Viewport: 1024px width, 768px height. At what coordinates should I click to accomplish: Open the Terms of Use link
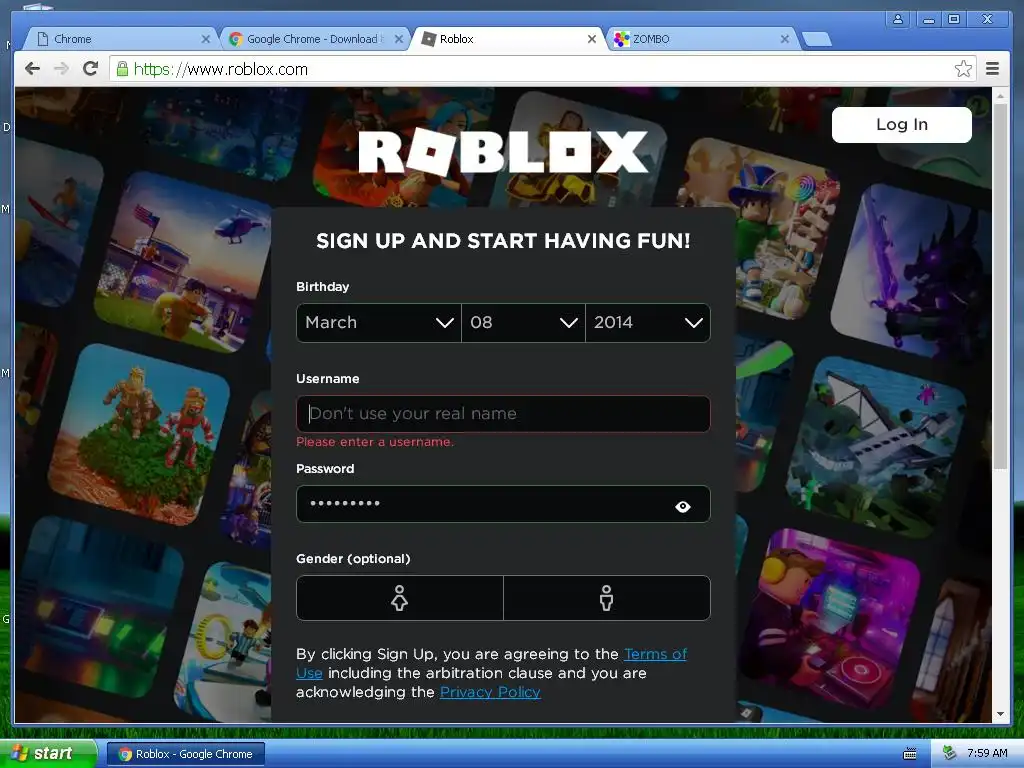(x=656, y=654)
